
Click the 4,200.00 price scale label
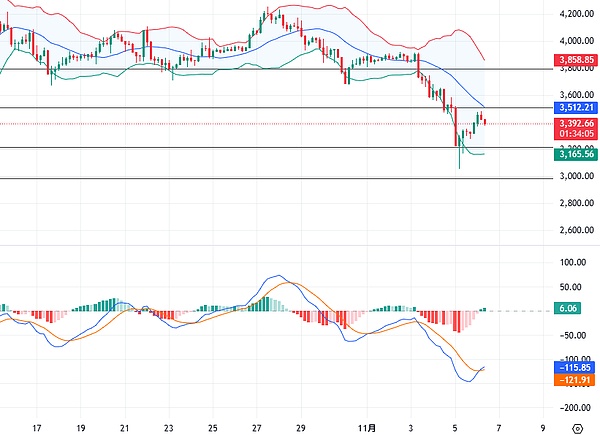click(x=574, y=14)
